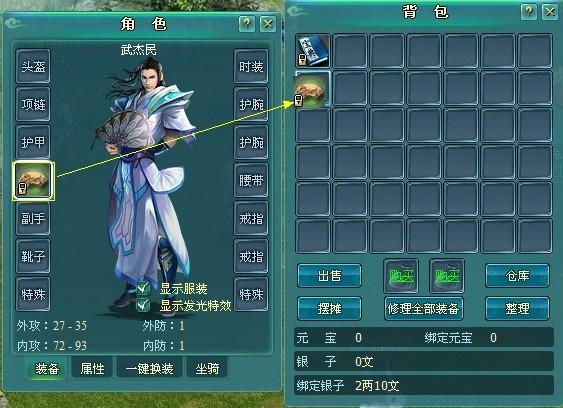Click the equipped fan in weapon slot

[x=33, y=181]
